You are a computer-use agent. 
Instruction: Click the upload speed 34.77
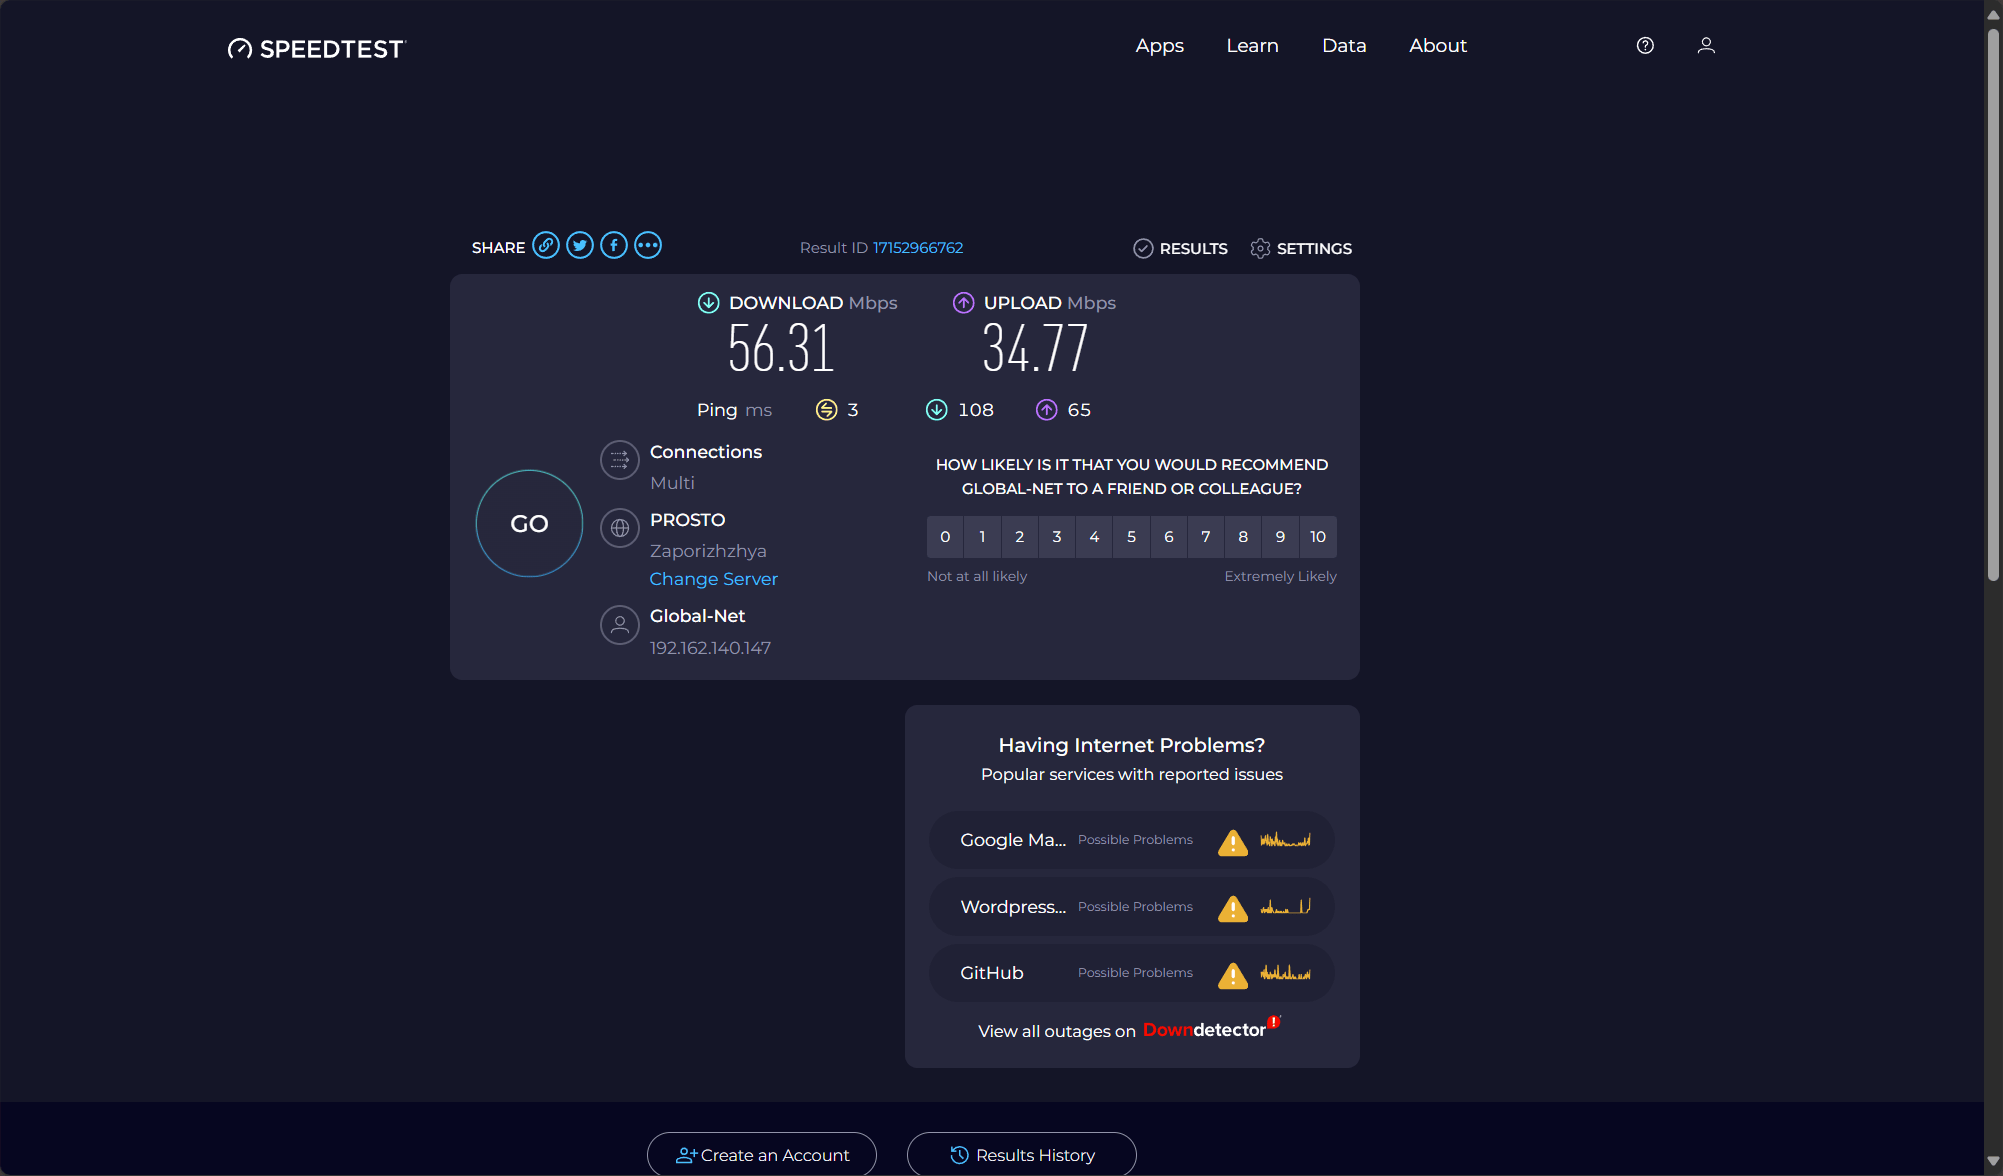[x=1035, y=349]
